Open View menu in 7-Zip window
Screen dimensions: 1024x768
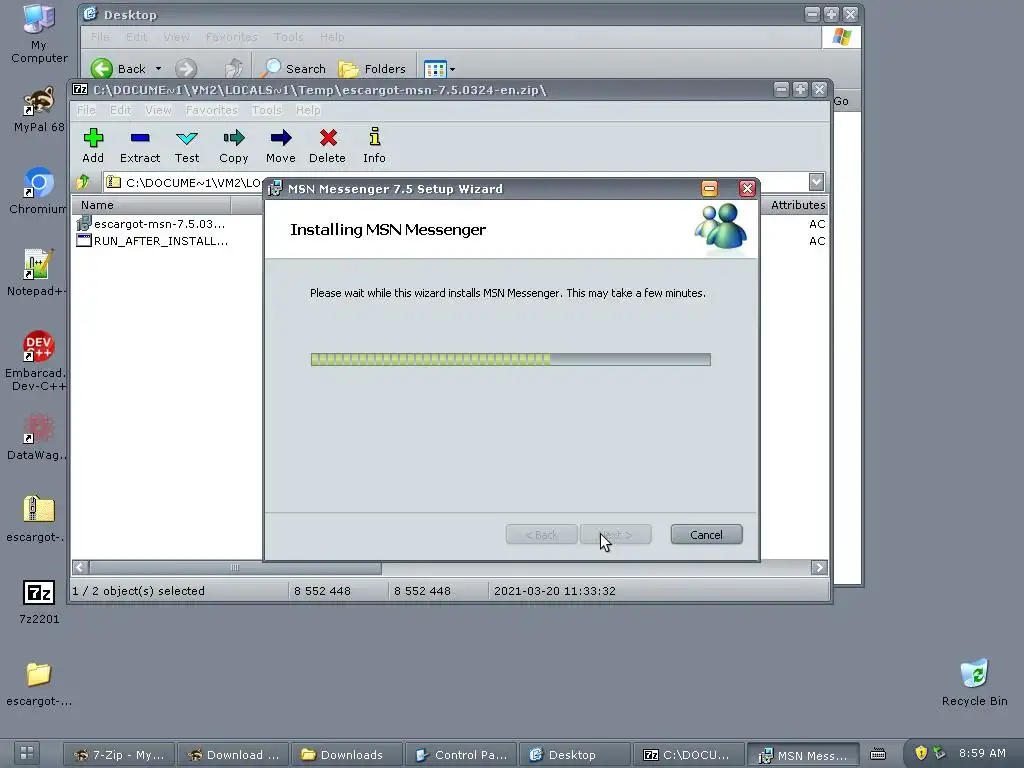(158, 110)
